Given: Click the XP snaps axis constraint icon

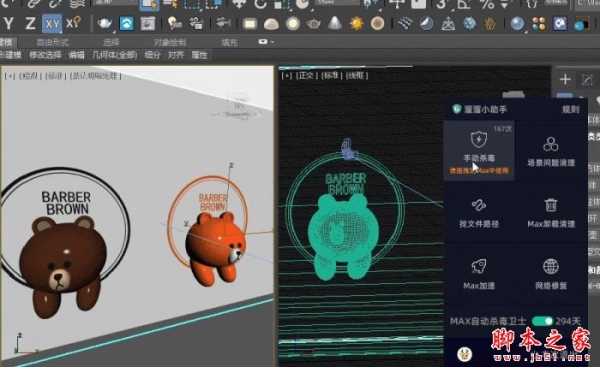Looking at the screenshot, I should 73,23.
